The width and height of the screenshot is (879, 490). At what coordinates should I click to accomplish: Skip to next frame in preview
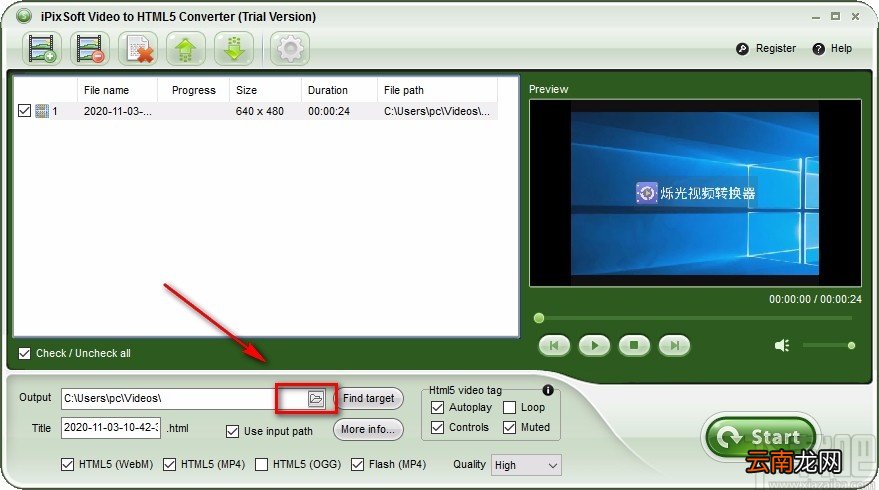point(674,345)
